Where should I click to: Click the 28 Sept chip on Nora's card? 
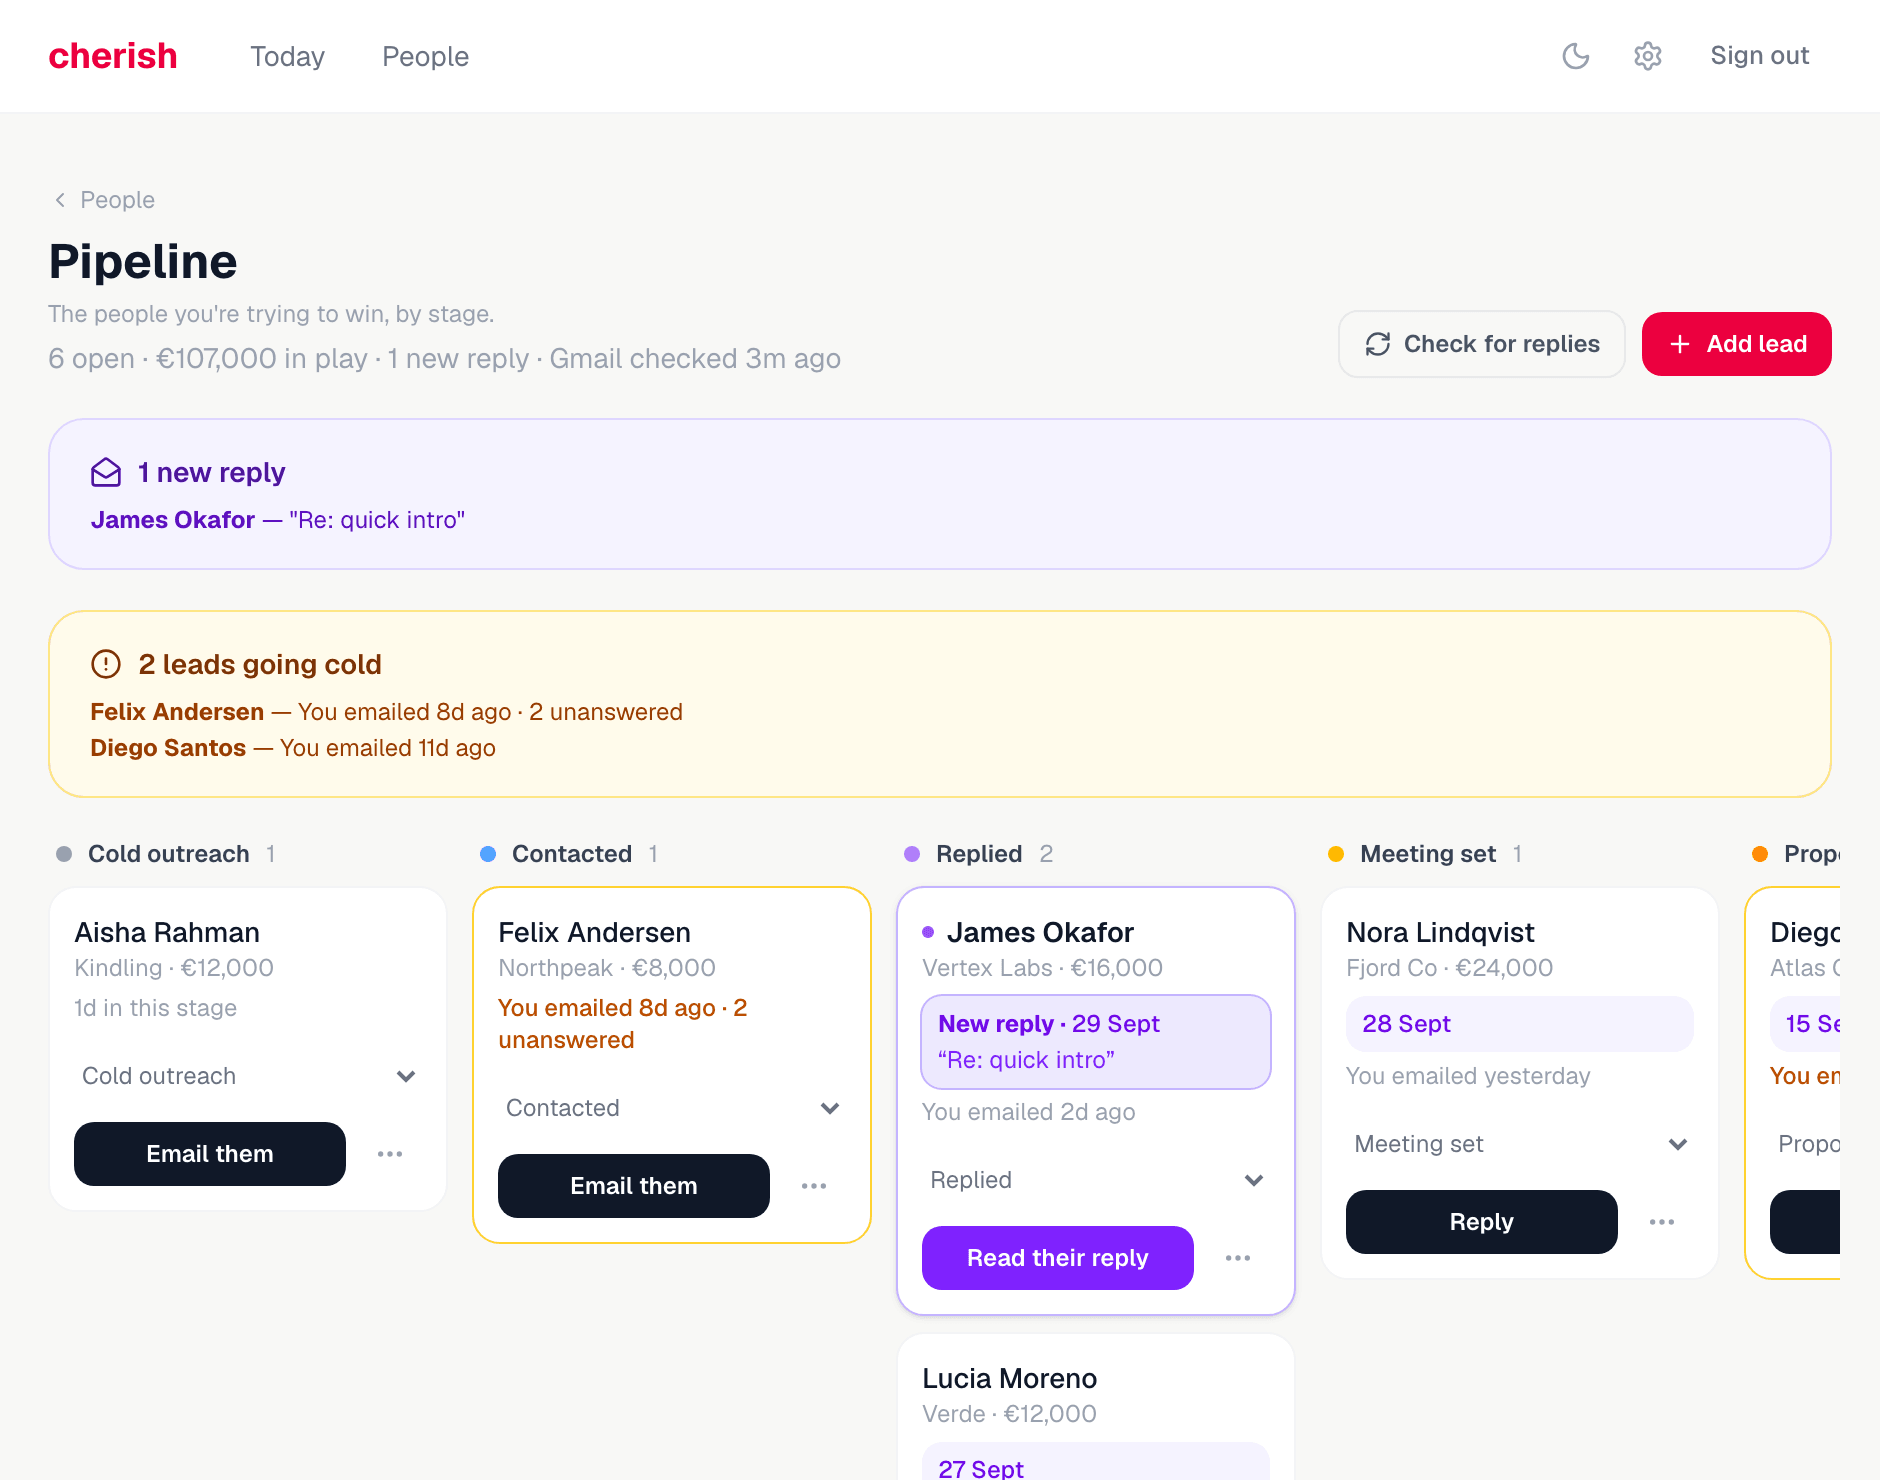click(1520, 1024)
